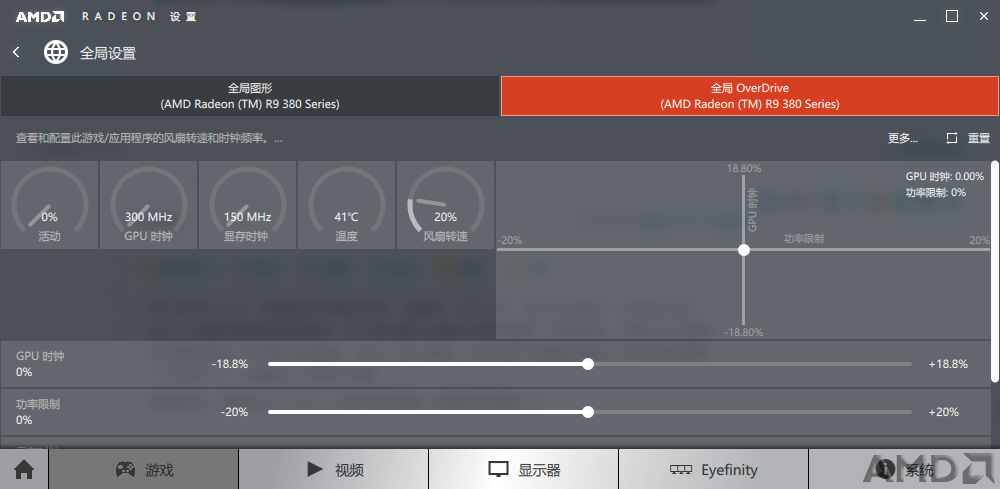
Task: Select the 全局 OverDrive tab
Action: 750,96
